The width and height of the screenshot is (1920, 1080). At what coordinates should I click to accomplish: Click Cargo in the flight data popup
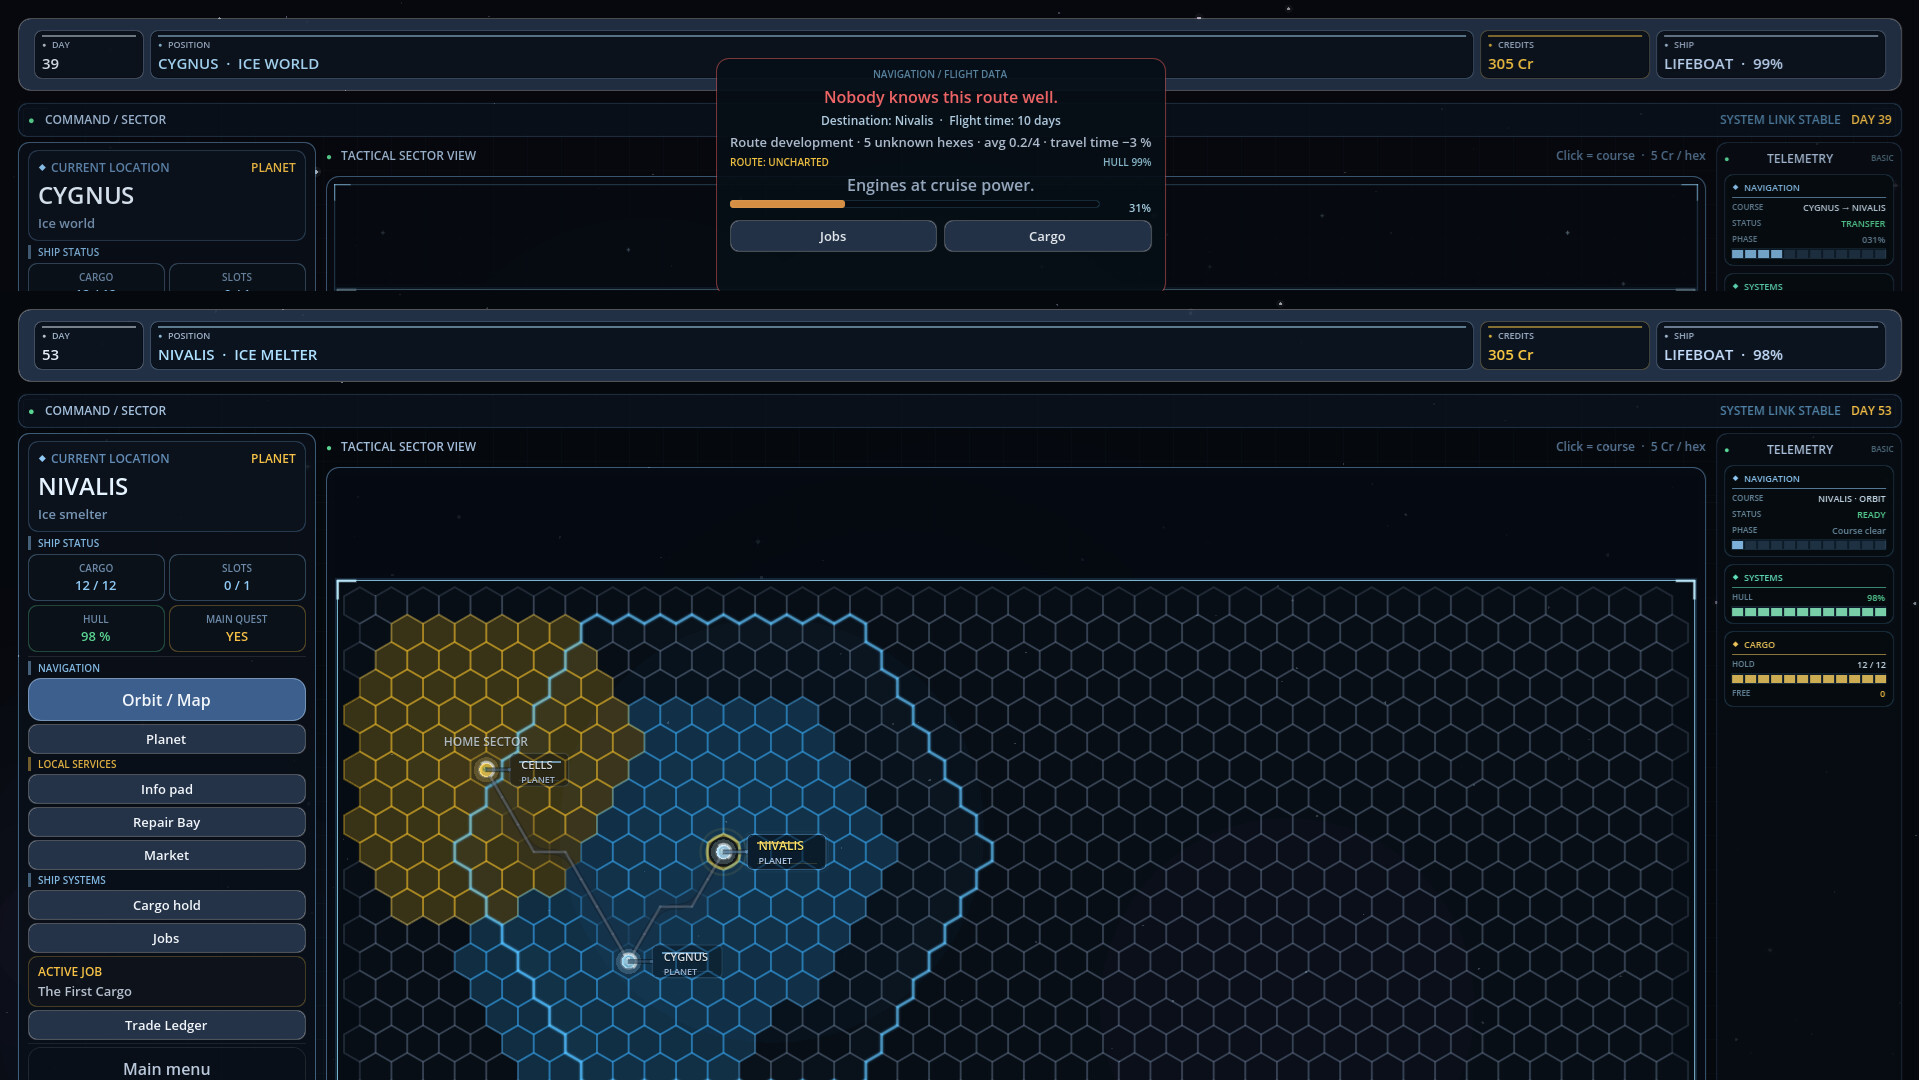pos(1047,236)
